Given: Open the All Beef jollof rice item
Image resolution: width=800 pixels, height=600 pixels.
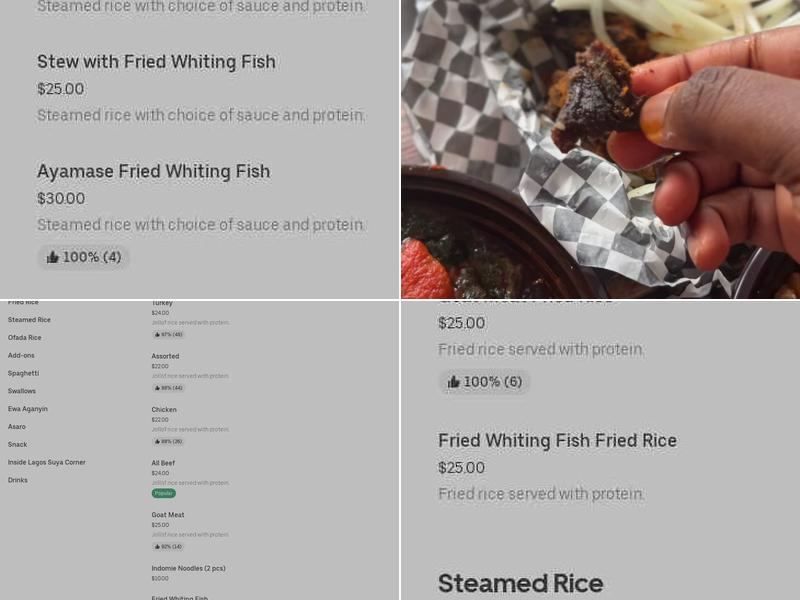Looking at the screenshot, I should (163, 463).
